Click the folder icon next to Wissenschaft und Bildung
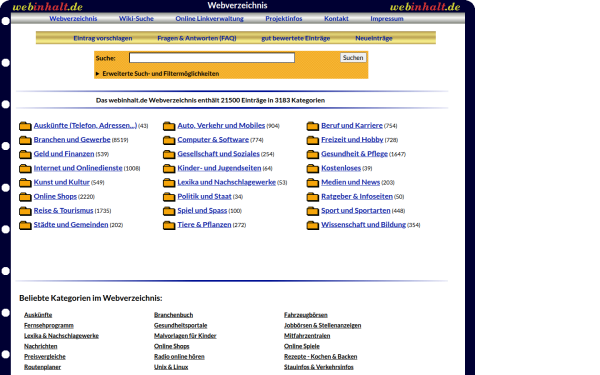Image resolution: width=600 pixels, height=375 pixels. click(313, 225)
